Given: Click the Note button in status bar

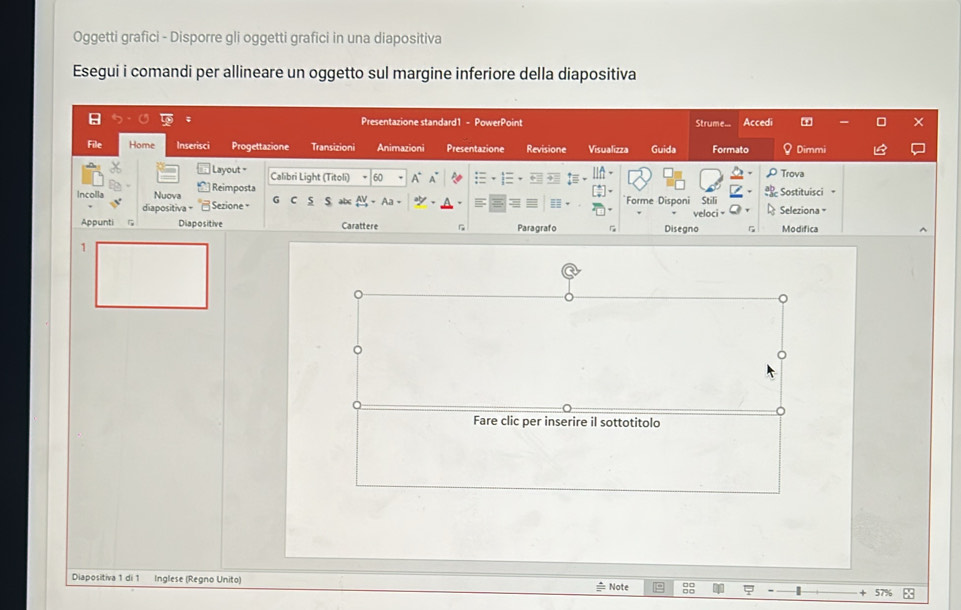Looking at the screenshot, I should pyautogui.click(x=612, y=588).
